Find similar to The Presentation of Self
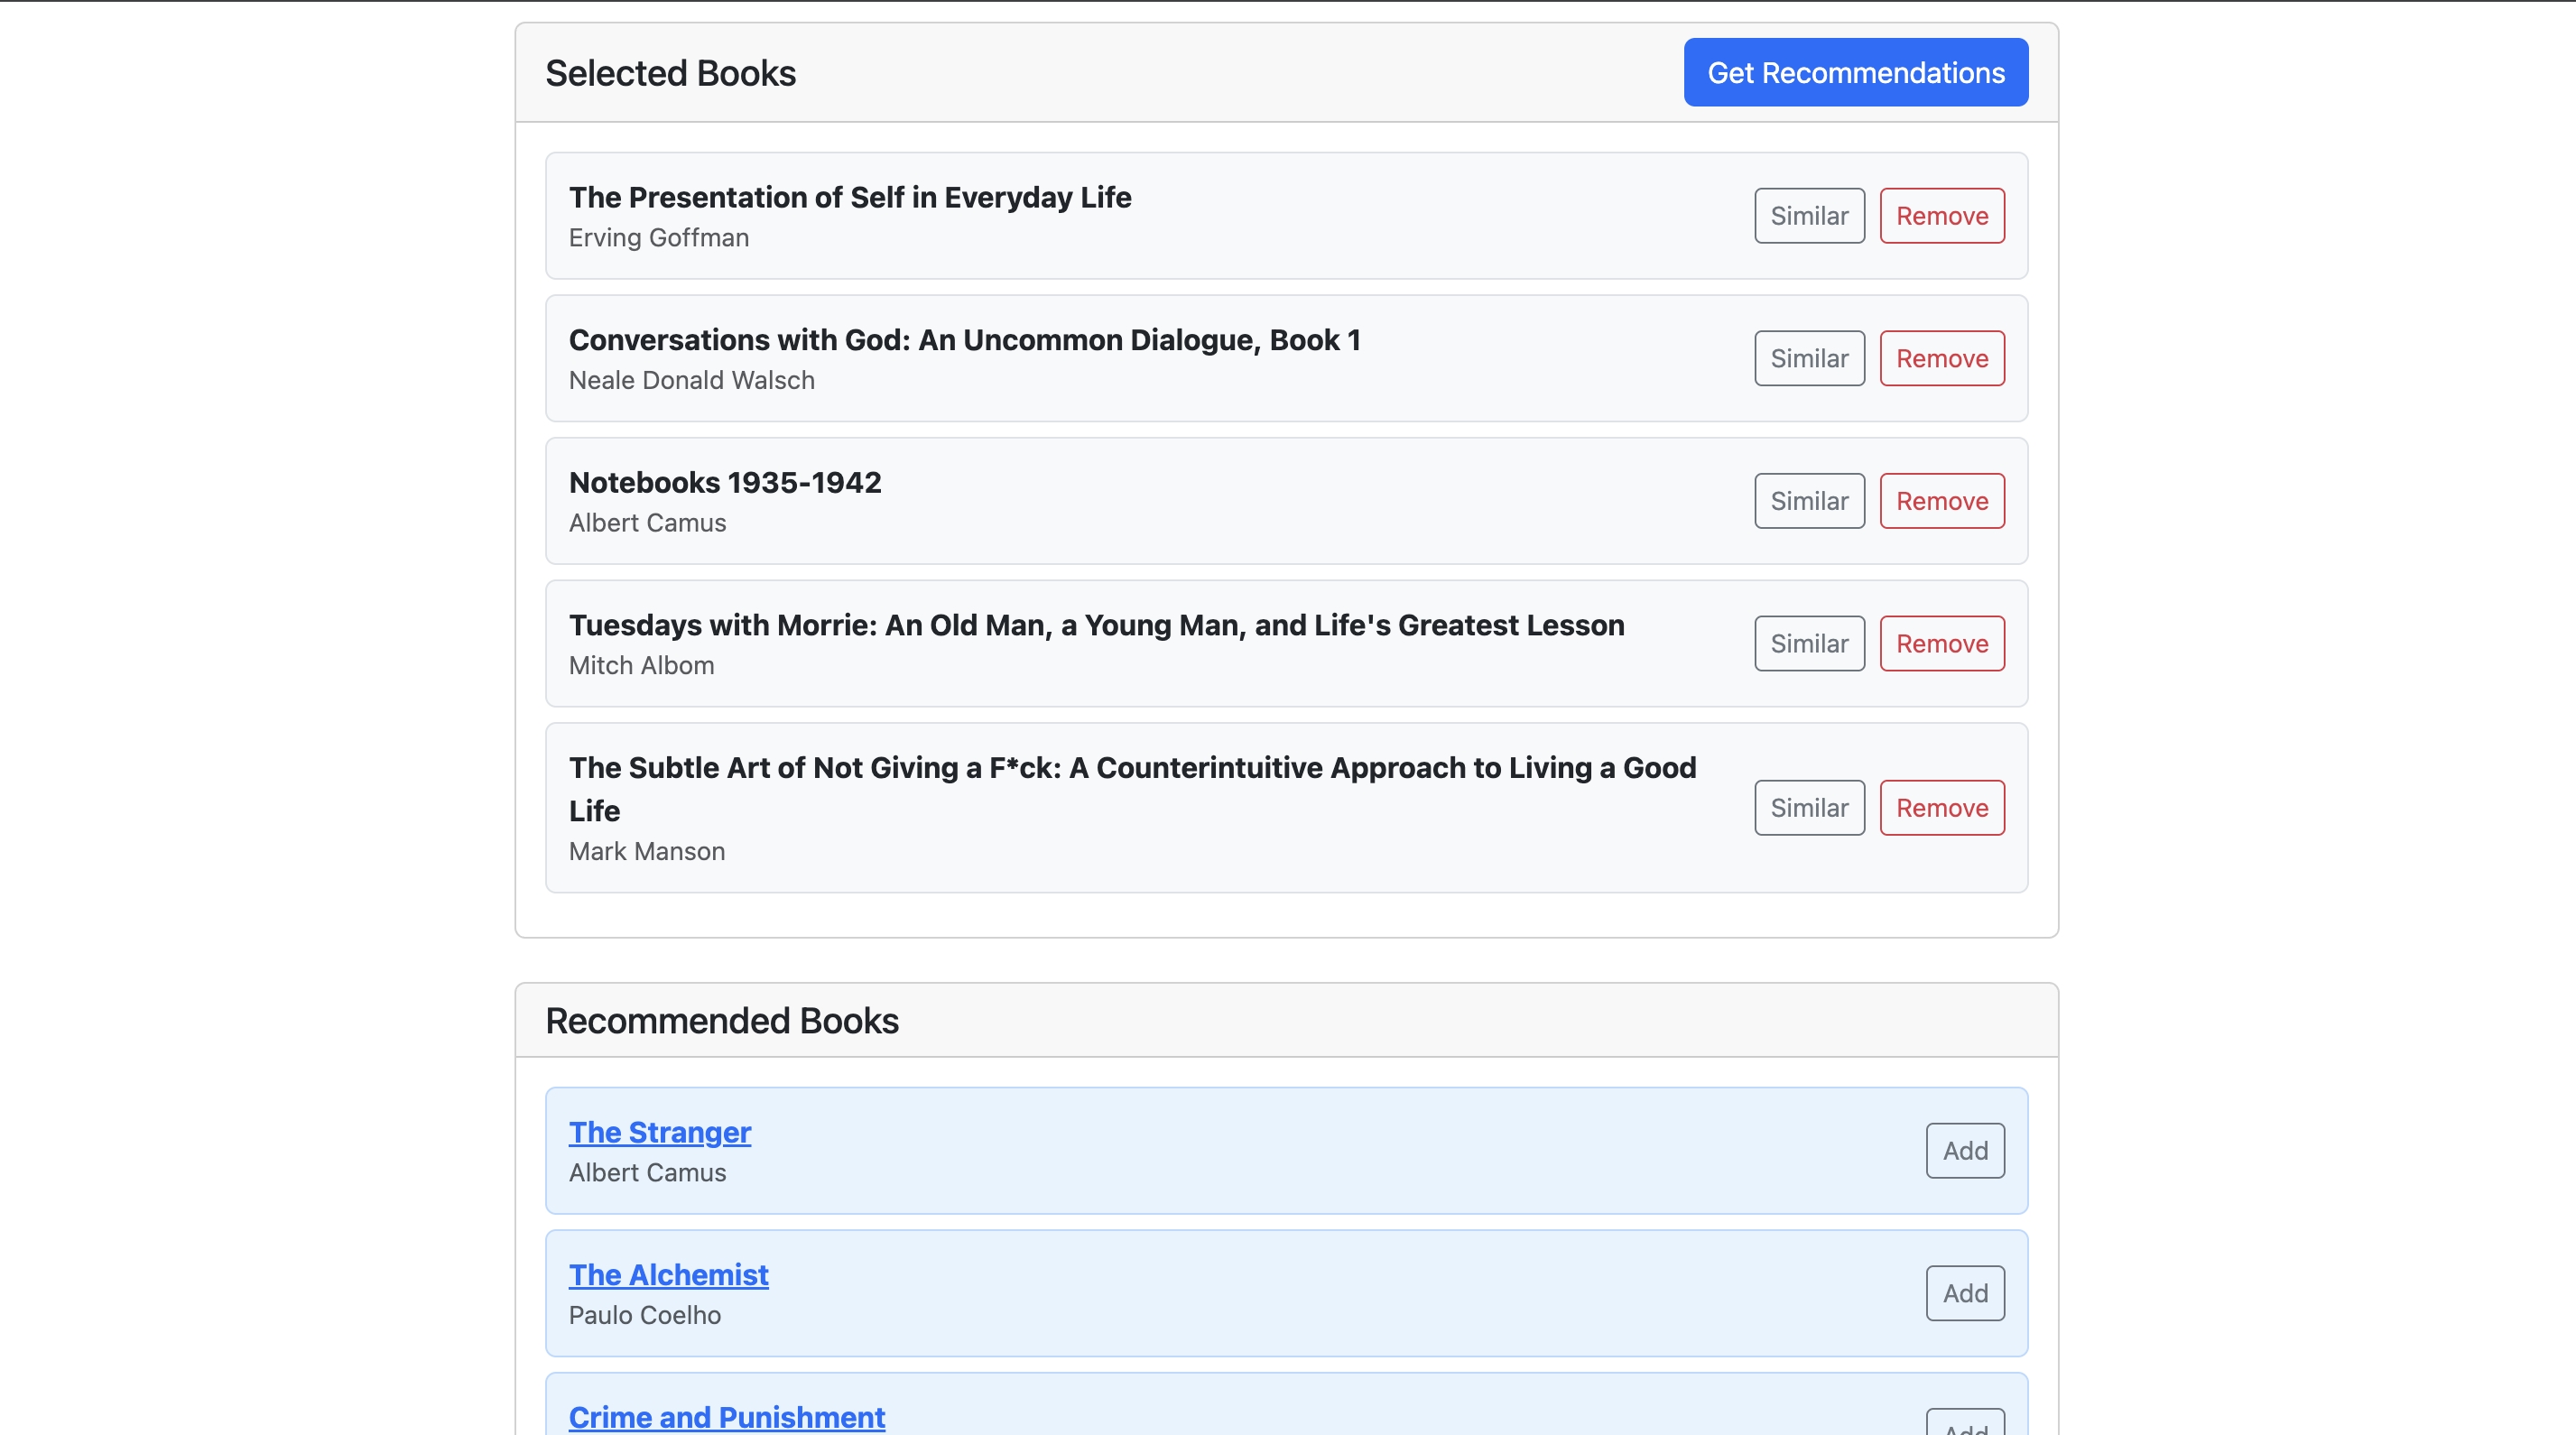The height and width of the screenshot is (1435, 2576). coord(1808,216)
